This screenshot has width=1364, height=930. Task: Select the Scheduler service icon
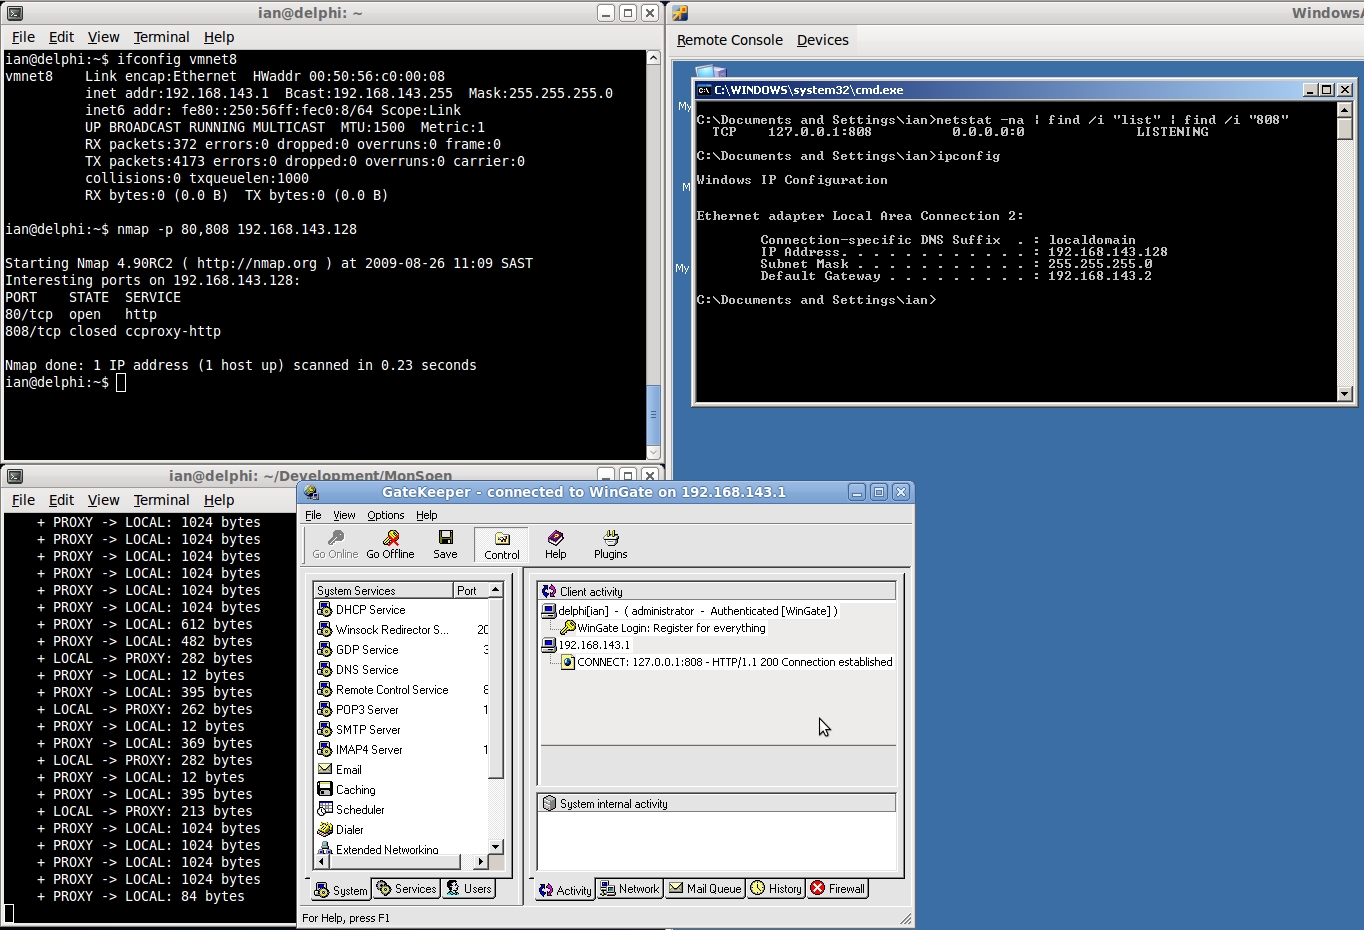pos(325,809)
